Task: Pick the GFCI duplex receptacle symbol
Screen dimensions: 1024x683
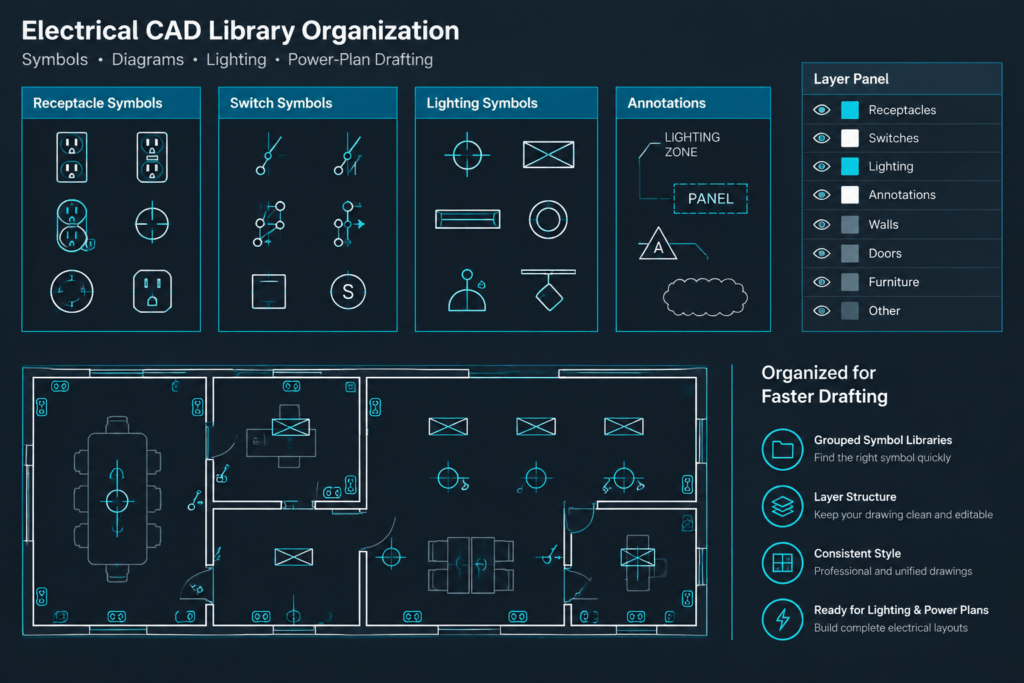Action: click(x=152, y=157)
